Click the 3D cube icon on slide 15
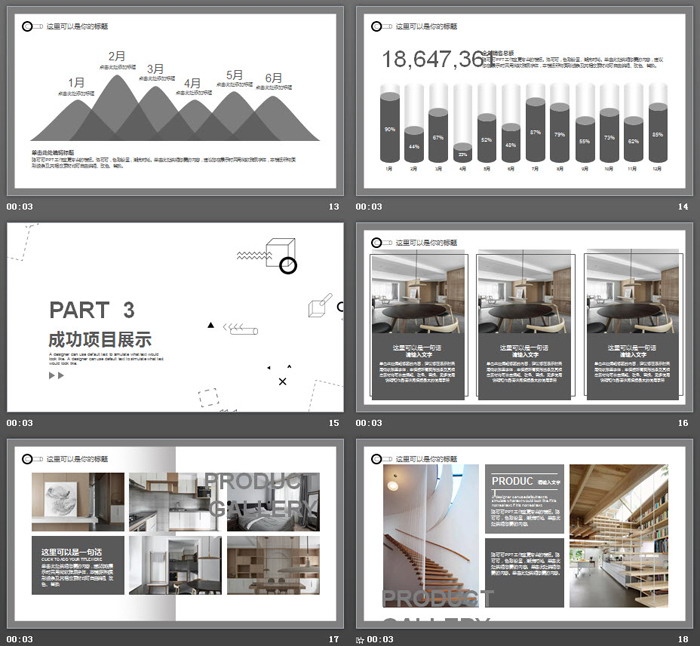 (x=279, y=248)
